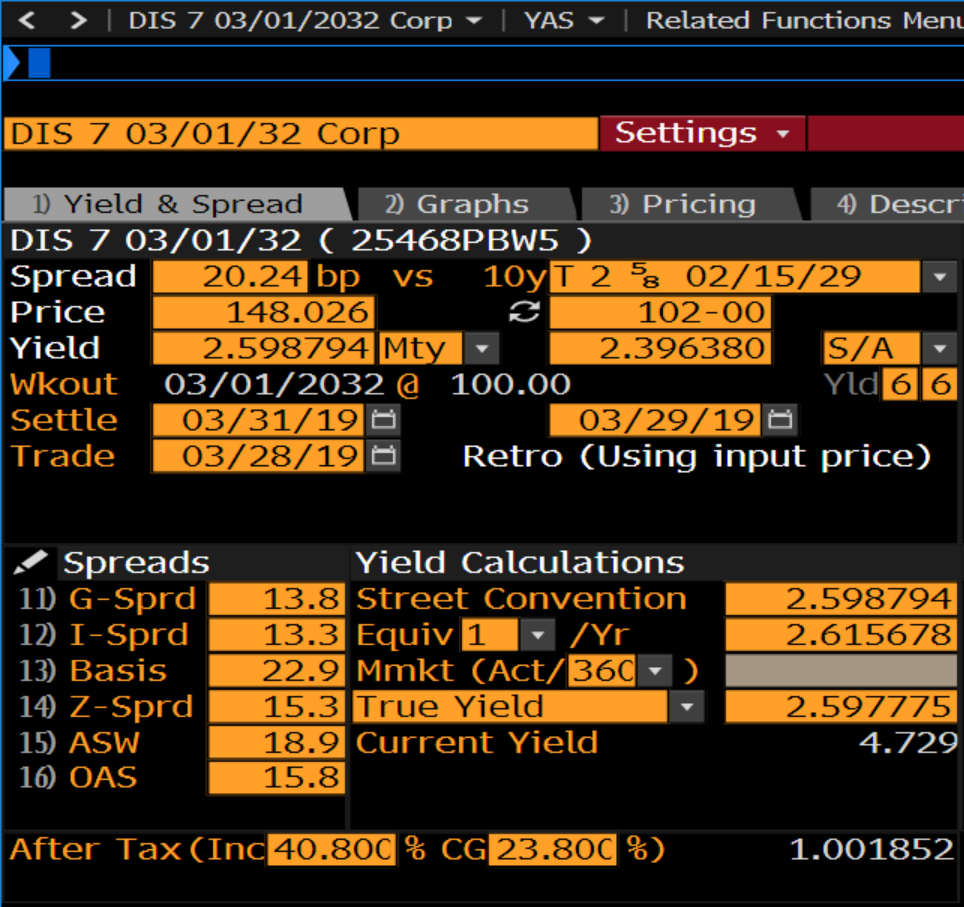Open the ASW spread function

click(x=79, y=742)
